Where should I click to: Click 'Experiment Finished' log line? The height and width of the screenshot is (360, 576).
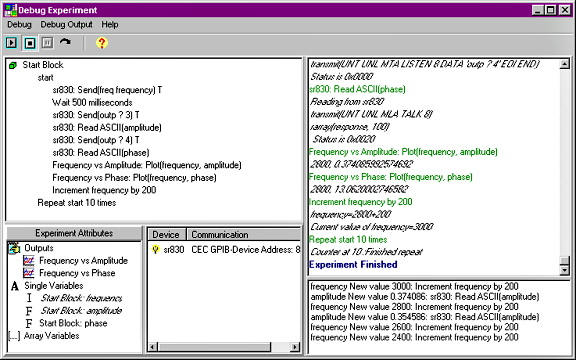(353, 264)
